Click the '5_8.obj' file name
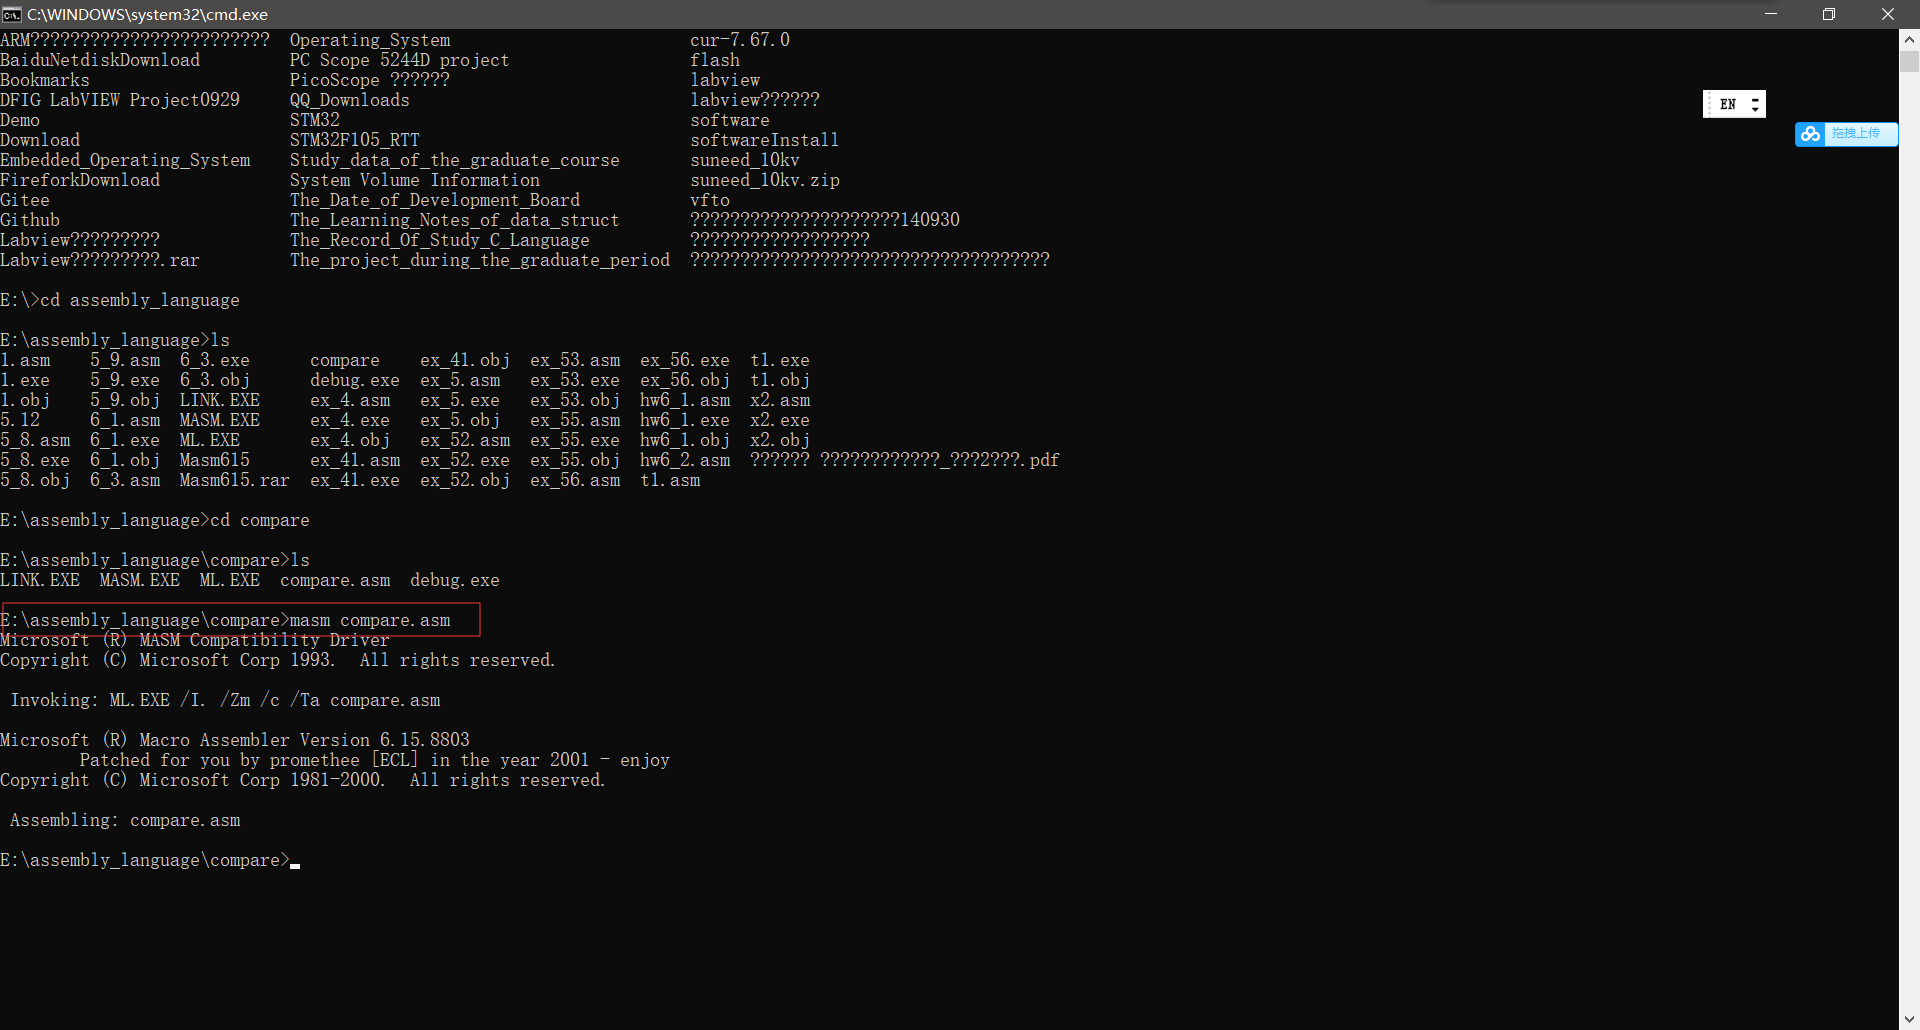 [35, 480]
